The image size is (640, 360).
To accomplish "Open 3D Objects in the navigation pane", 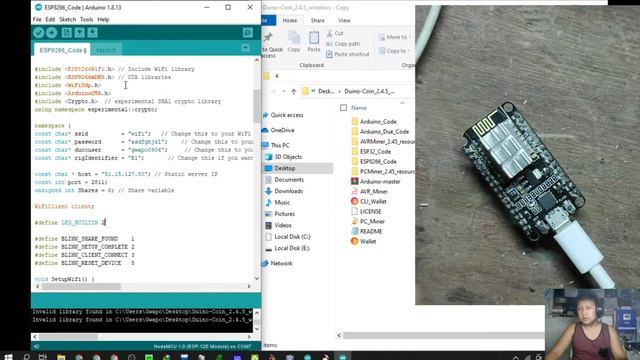I will 288,157.
